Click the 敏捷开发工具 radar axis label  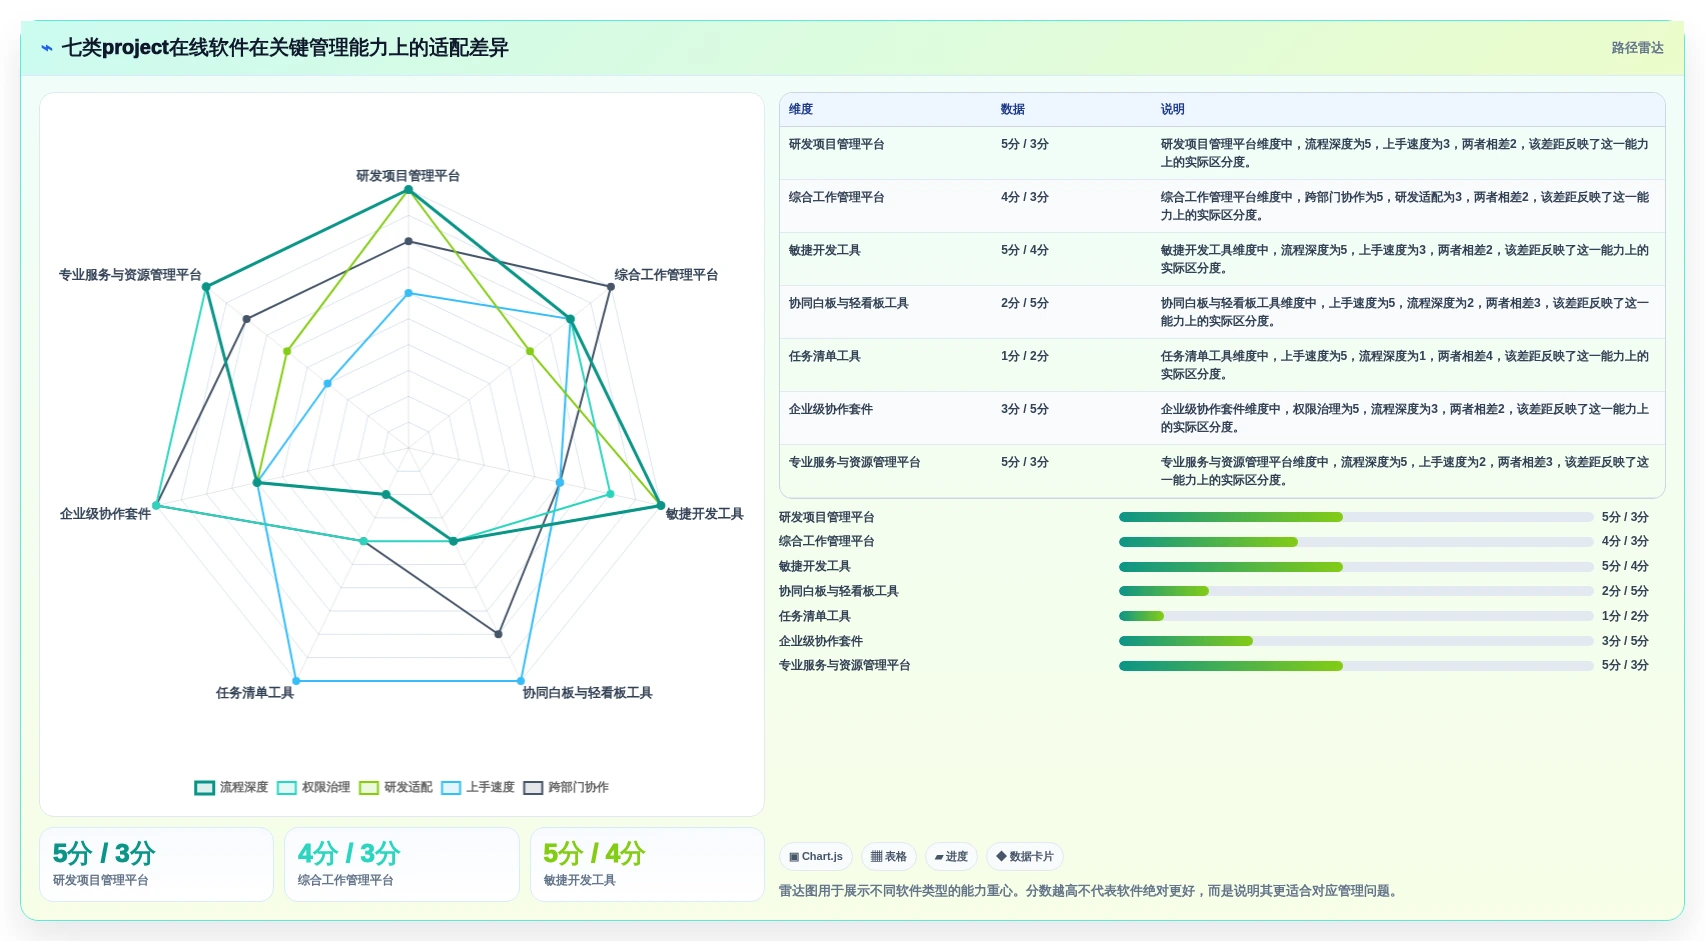(x=705, y=514)
